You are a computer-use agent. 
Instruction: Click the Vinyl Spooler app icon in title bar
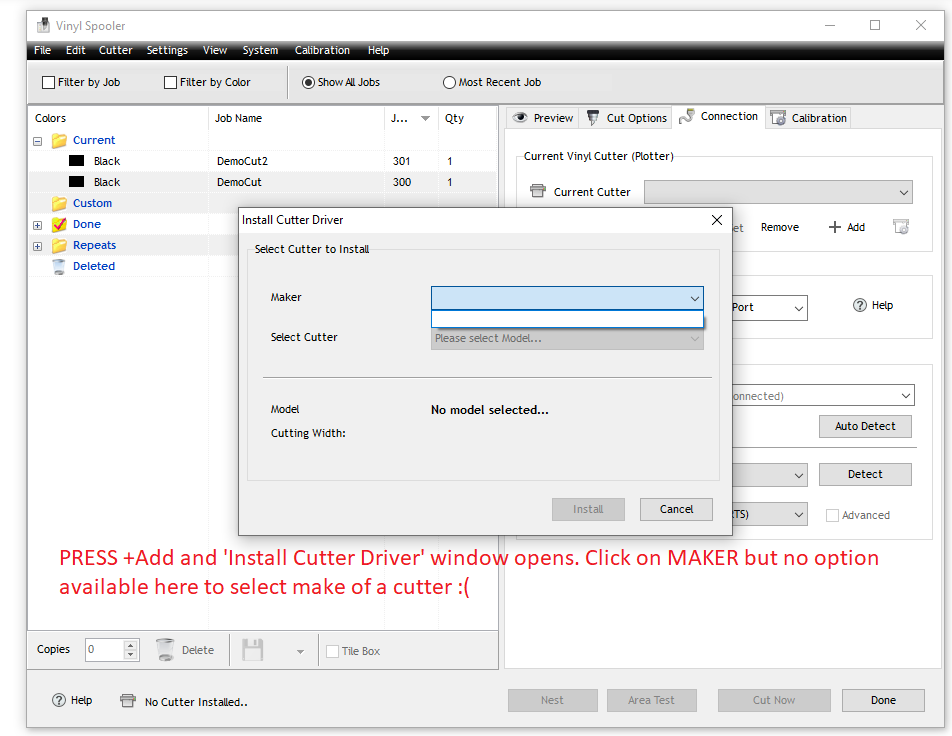43,26
